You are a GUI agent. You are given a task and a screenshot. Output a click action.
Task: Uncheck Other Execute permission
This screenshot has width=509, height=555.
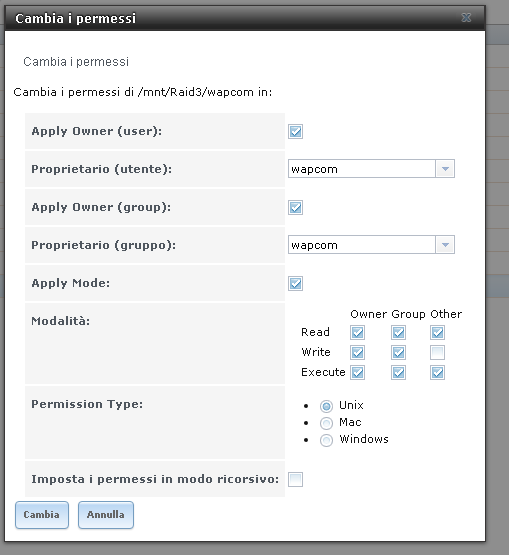[x=437, y=373]
